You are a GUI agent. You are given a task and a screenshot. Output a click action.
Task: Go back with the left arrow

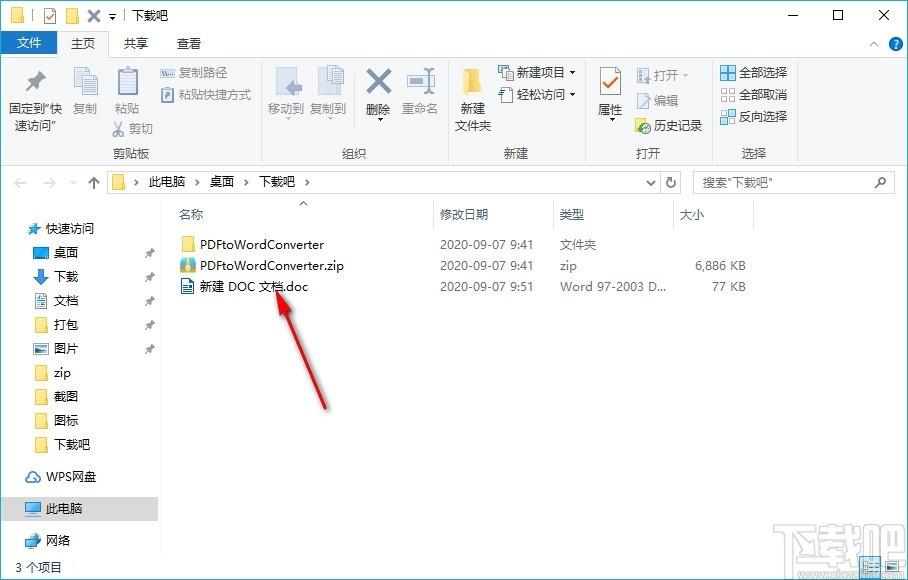tap(20, 183)
